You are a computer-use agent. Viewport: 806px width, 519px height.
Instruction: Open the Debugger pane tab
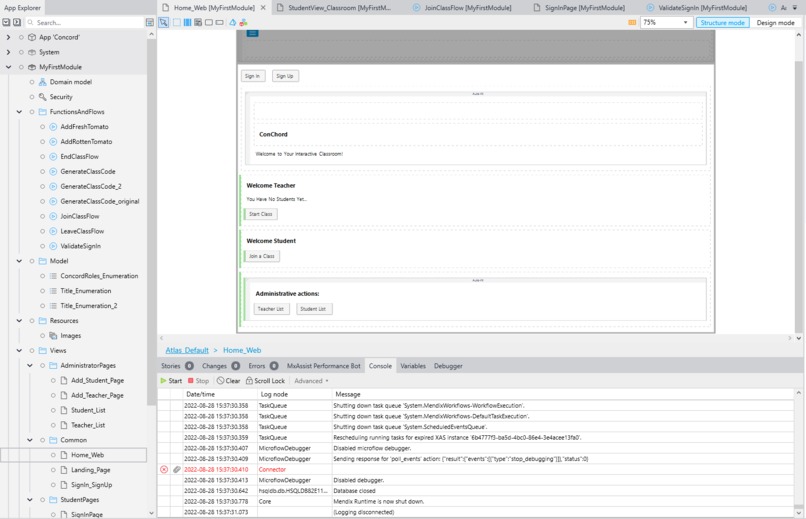point(448,366)
